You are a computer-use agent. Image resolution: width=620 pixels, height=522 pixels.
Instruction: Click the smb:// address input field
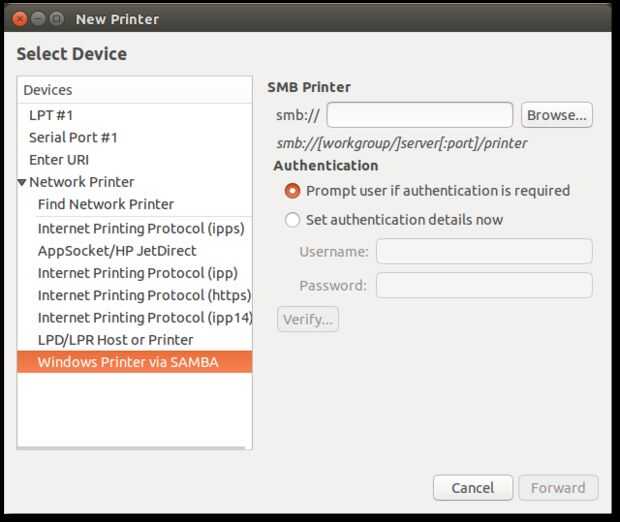pos(419,115)
